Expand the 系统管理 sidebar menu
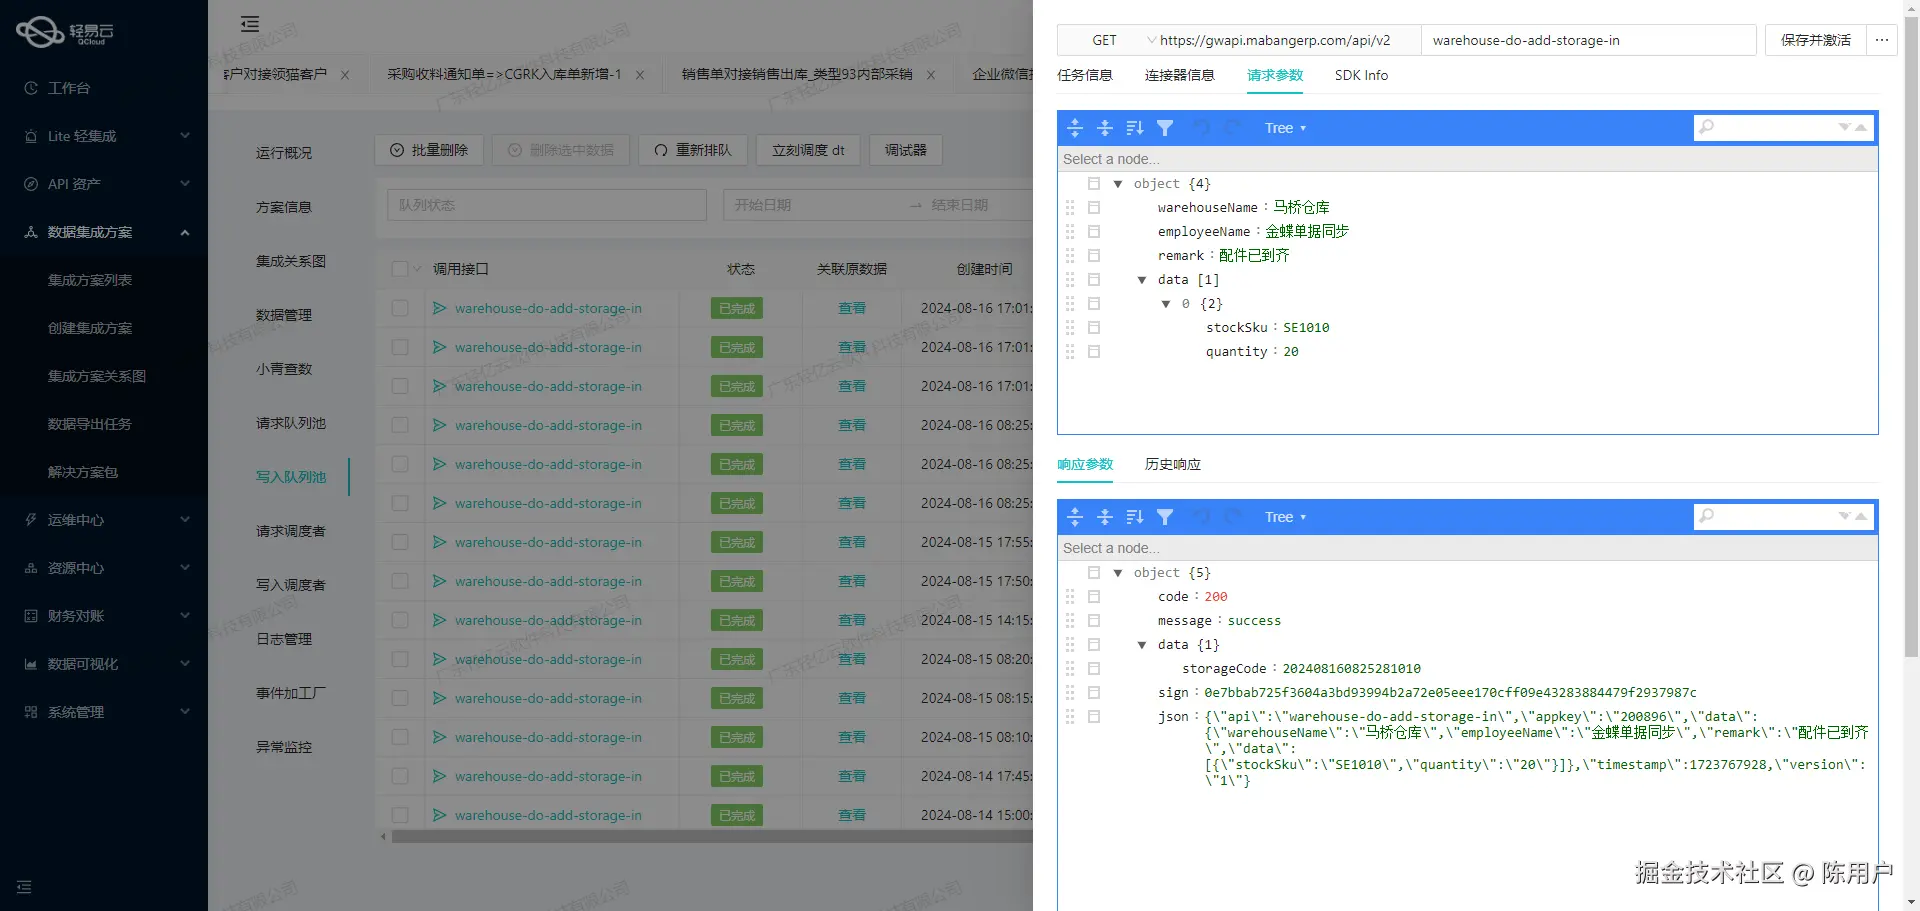Image resolution: width=1920 pixels, height=911 pixels. (x=104, y=712)
